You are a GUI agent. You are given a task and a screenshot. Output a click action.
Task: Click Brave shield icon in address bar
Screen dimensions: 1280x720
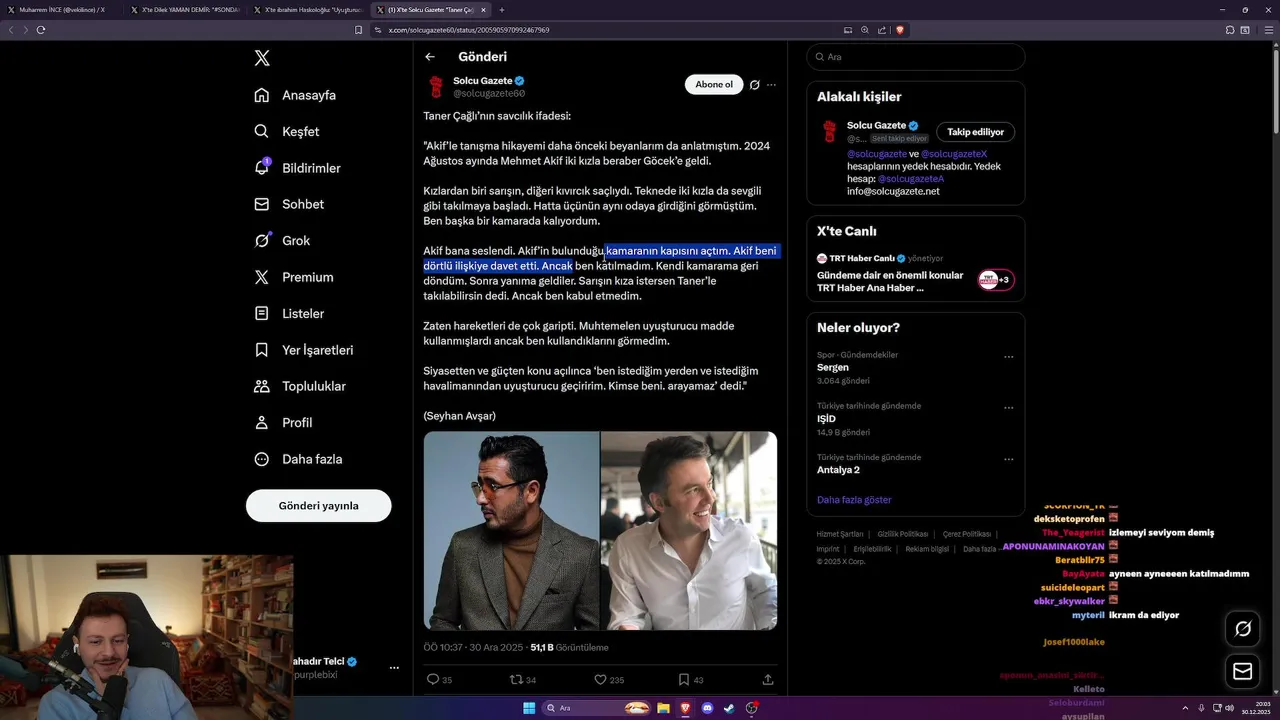pyautogui.click(x=900, y=30)
